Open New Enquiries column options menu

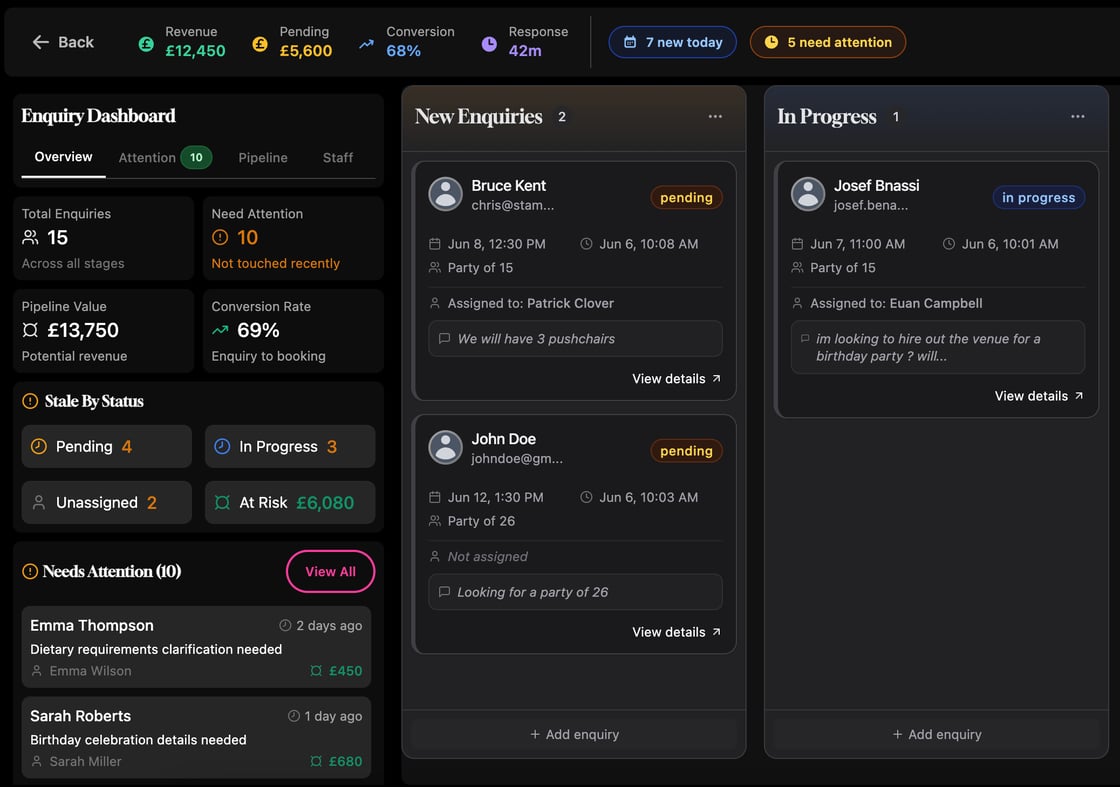(x=715, y=117)
